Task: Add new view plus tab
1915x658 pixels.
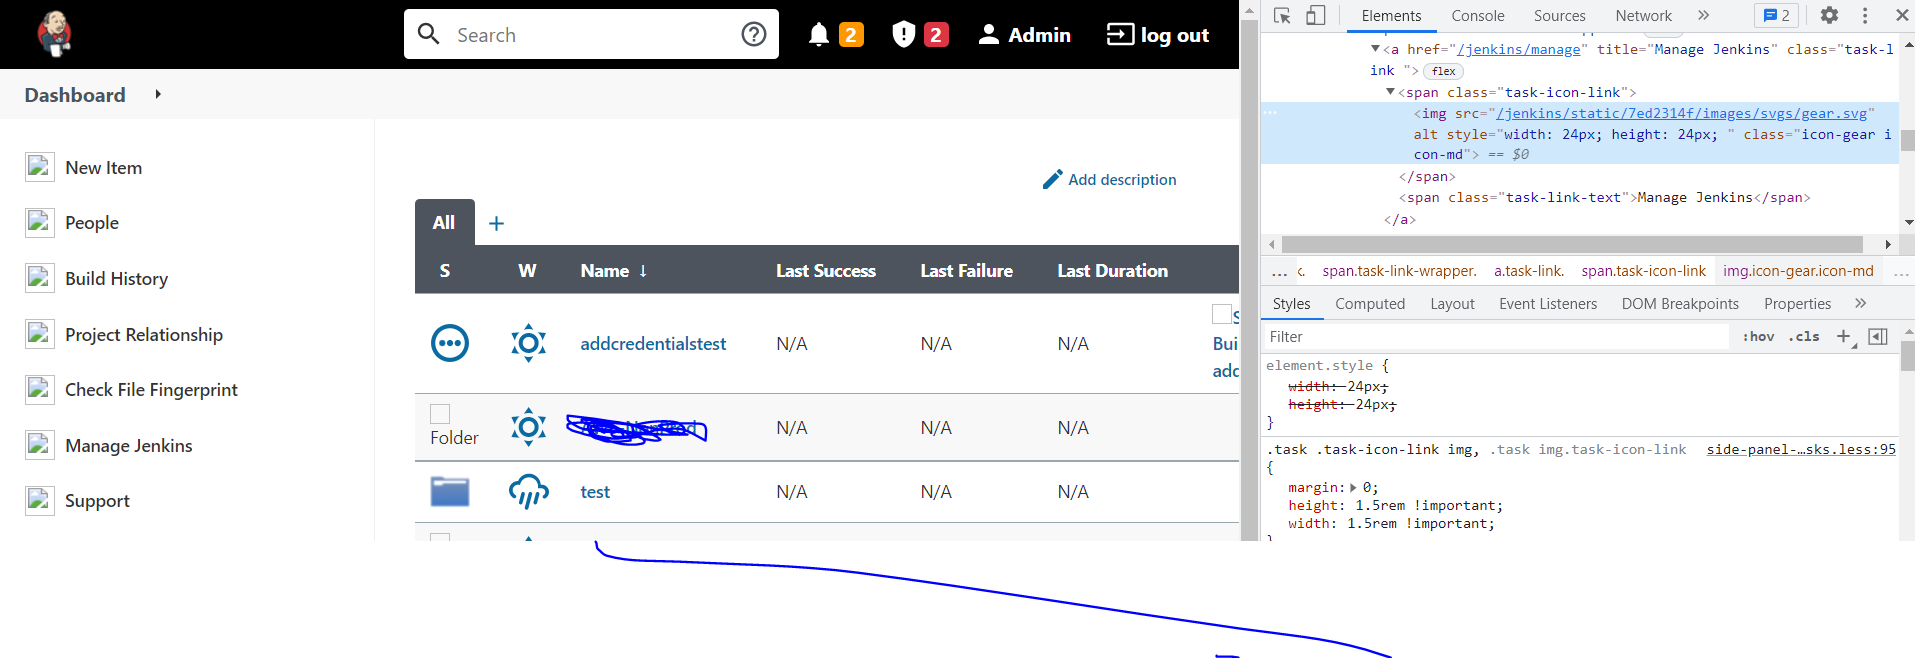Action: point(496,223)
